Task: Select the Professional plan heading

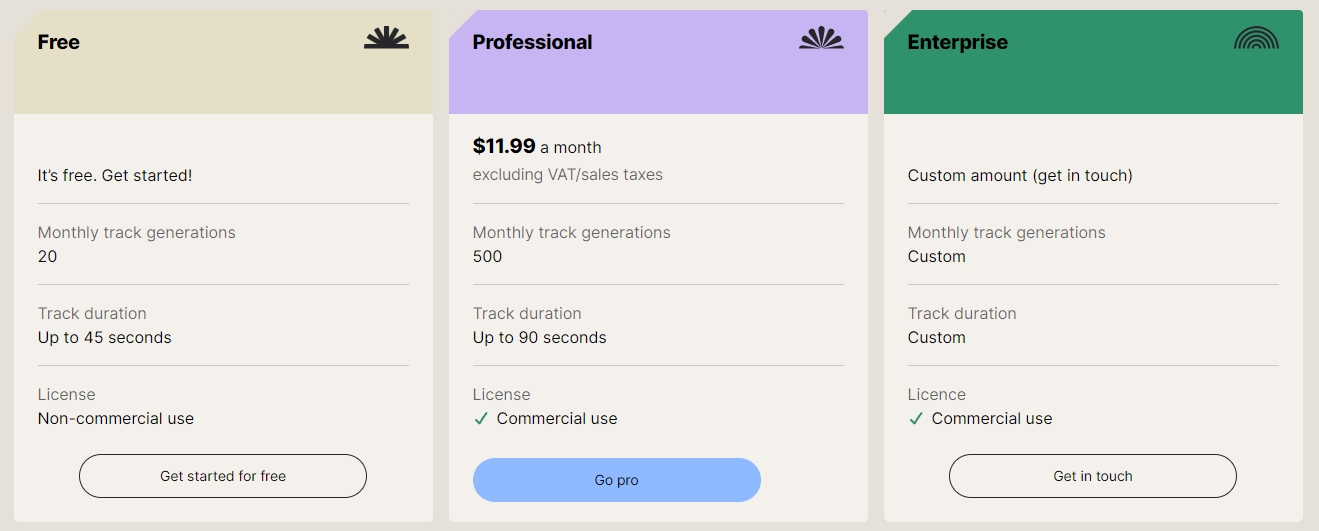Action: [x=533, y=42]
